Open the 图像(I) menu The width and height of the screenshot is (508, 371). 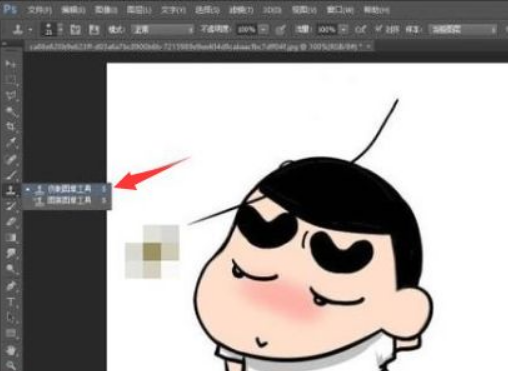106,10
